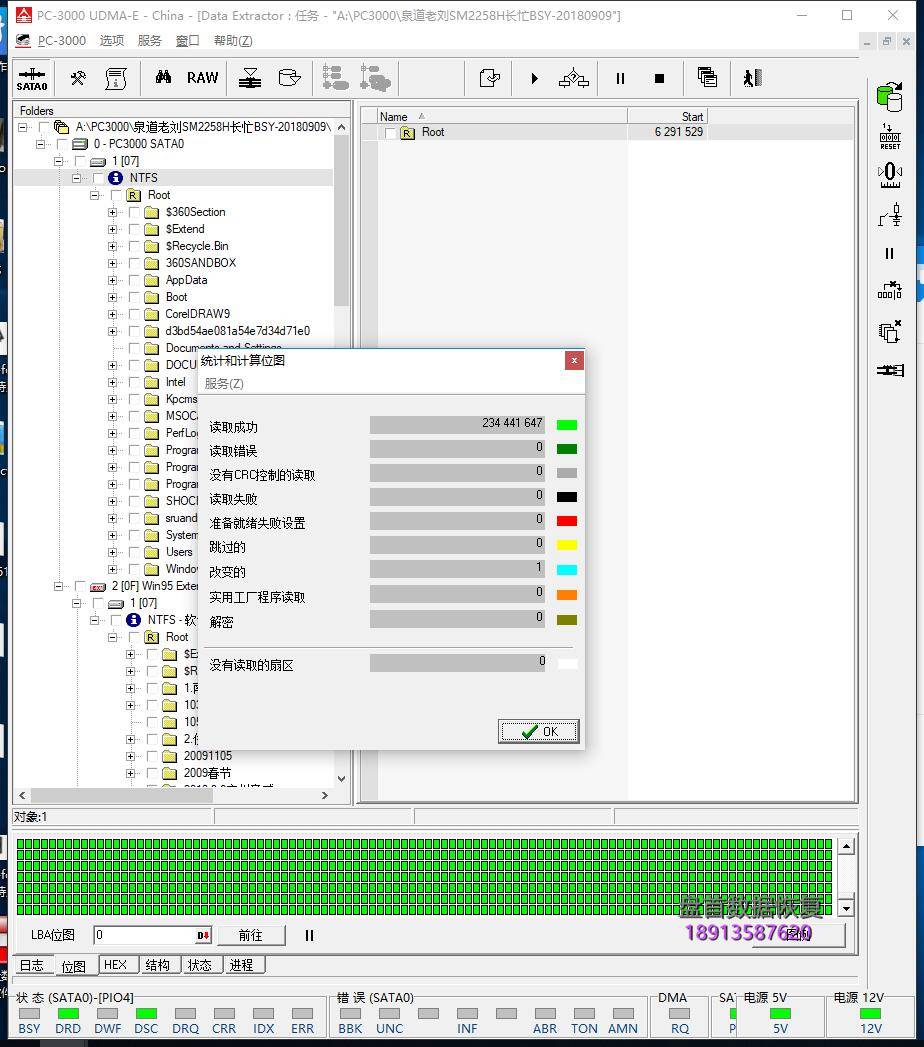Open the RAW recovery tool
This screenshot has width=924, height=1047.
202,78
